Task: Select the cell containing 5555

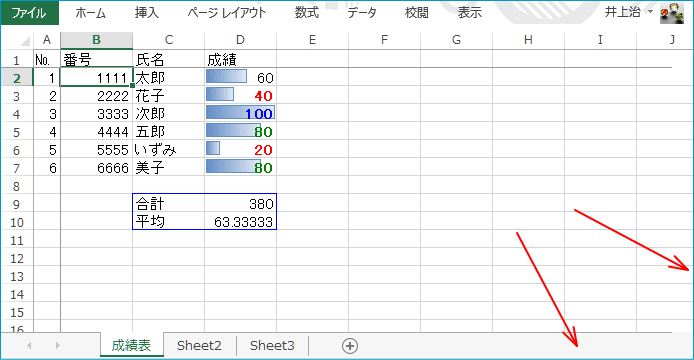Action: [x=96, y=150]
